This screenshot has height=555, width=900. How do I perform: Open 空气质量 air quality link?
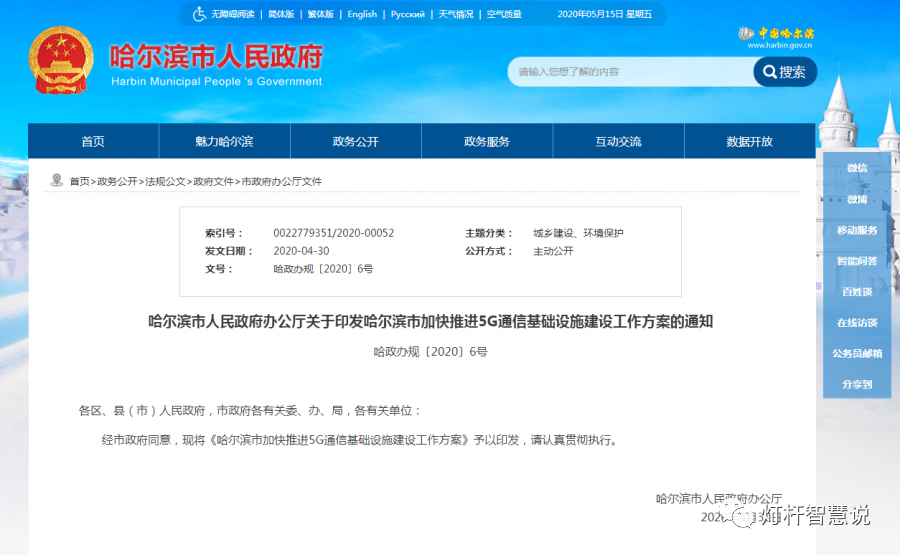(504, 14)
